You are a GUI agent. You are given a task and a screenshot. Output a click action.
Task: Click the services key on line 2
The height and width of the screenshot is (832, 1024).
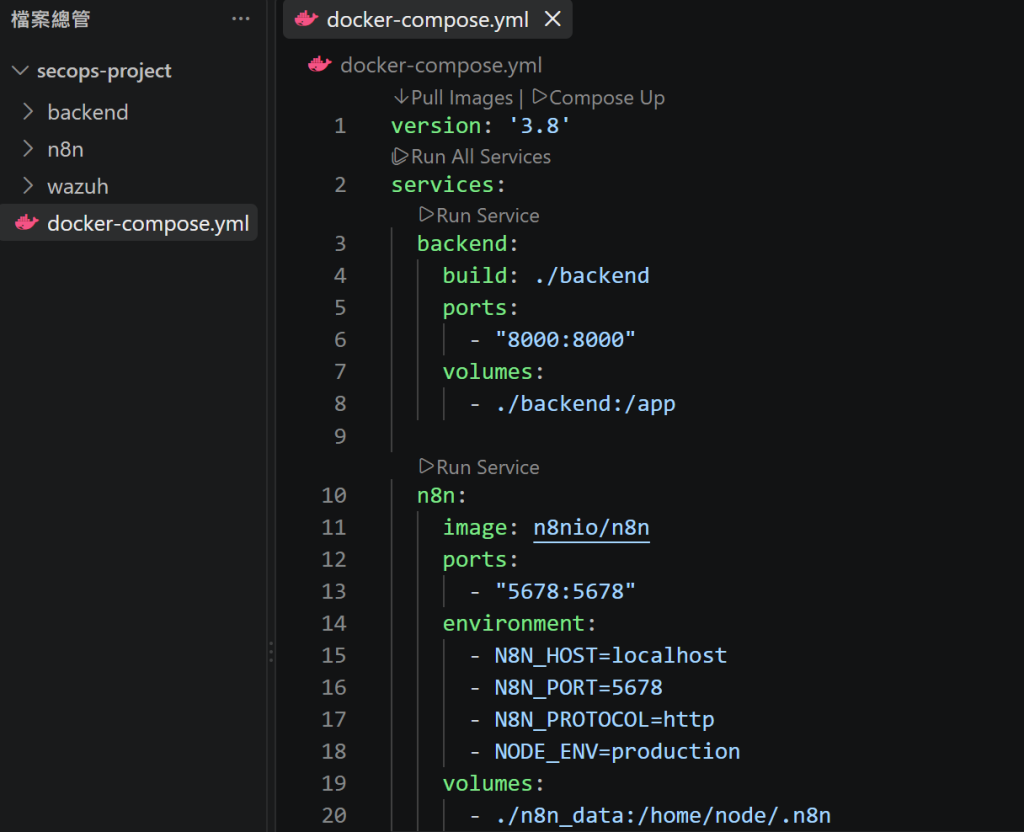tap(442, 185)
